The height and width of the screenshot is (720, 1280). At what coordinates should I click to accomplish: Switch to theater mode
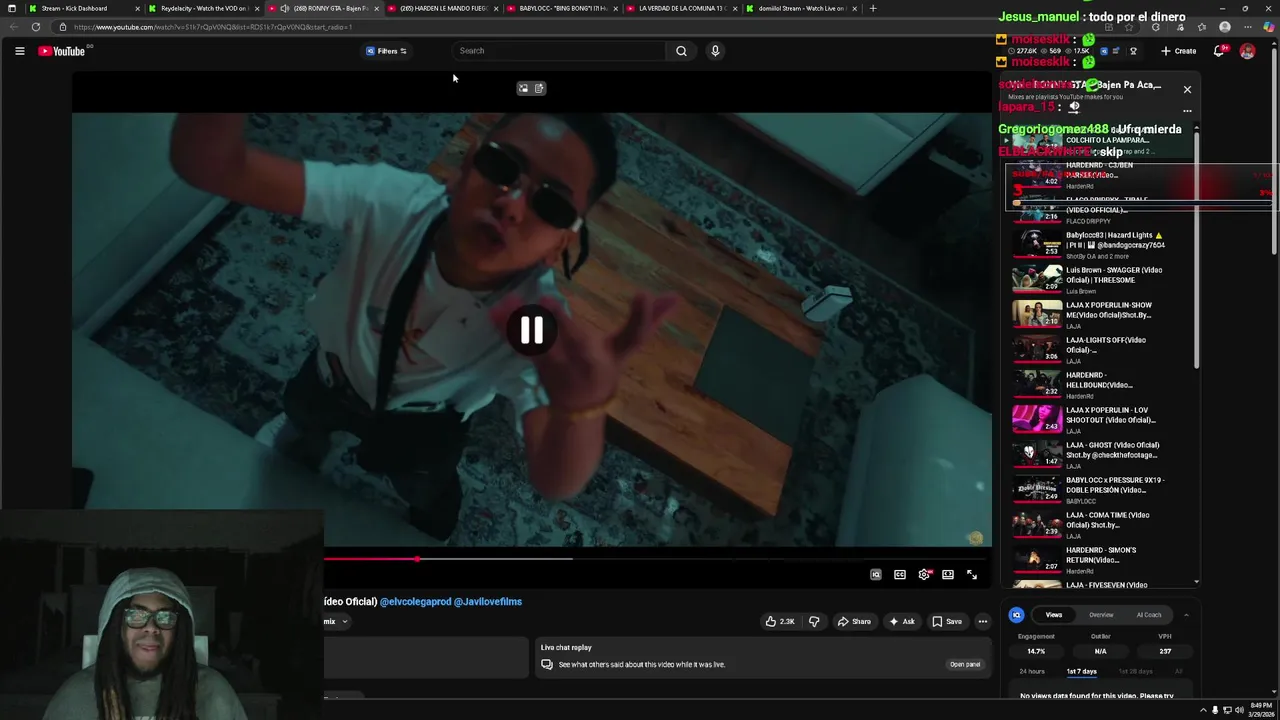[x=948, y=575]
